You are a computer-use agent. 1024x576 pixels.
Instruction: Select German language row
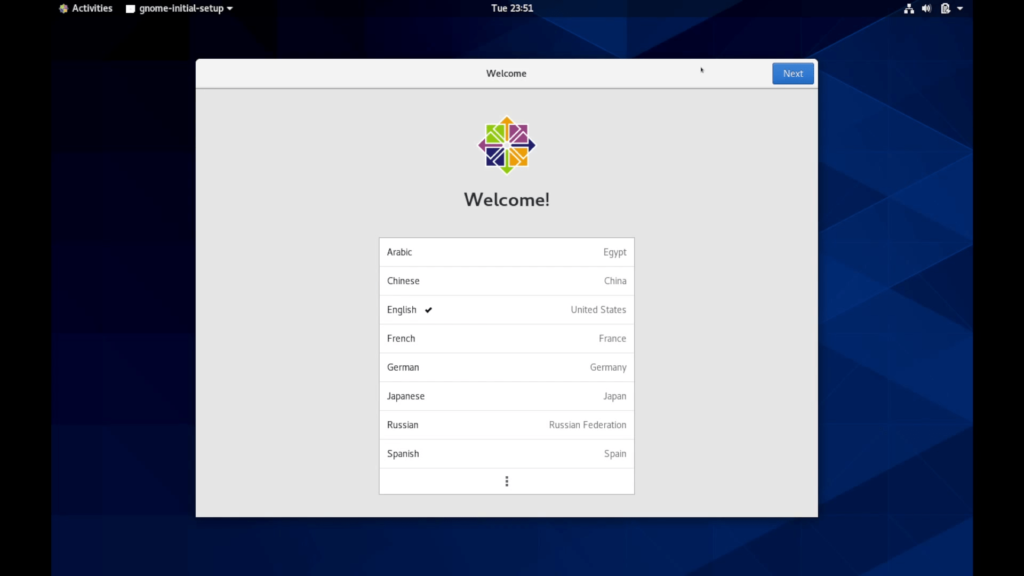coord(506,367)
